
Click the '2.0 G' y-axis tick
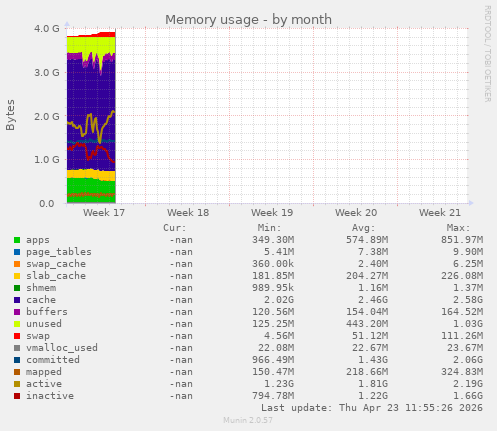click(47, 117)
